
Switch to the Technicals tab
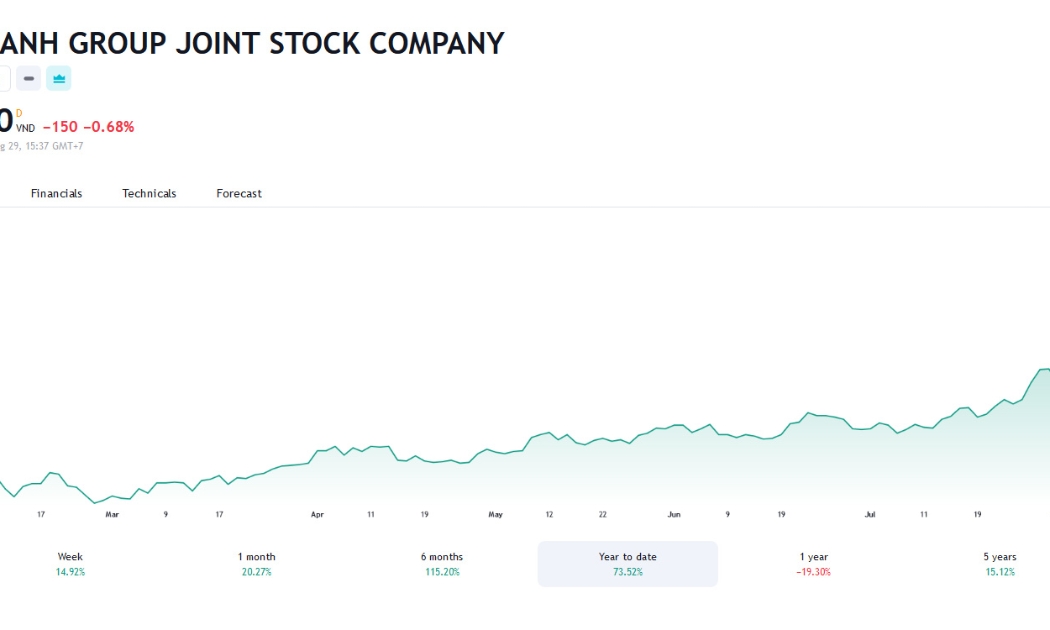tap(149, 193)
